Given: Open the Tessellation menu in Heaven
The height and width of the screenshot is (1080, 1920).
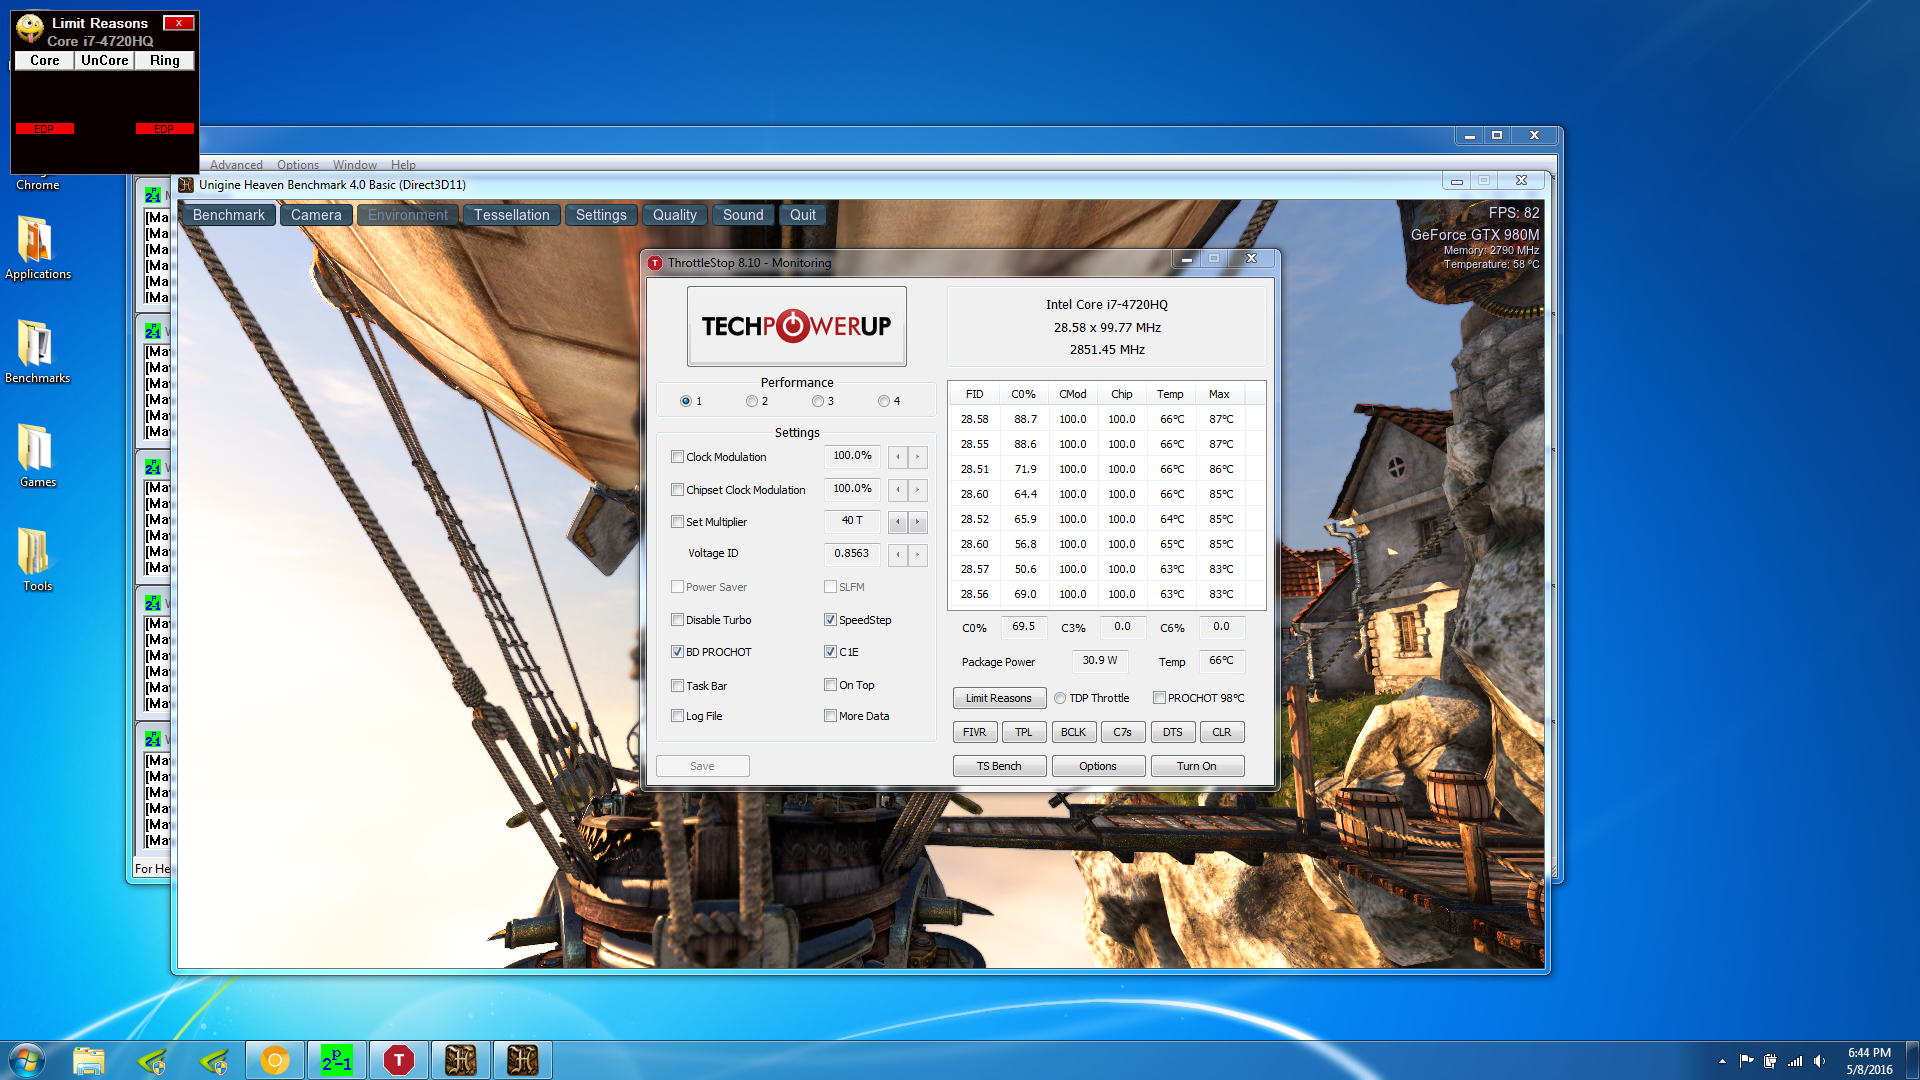Looking at the screenshot, I should click(x=511, y=215).
